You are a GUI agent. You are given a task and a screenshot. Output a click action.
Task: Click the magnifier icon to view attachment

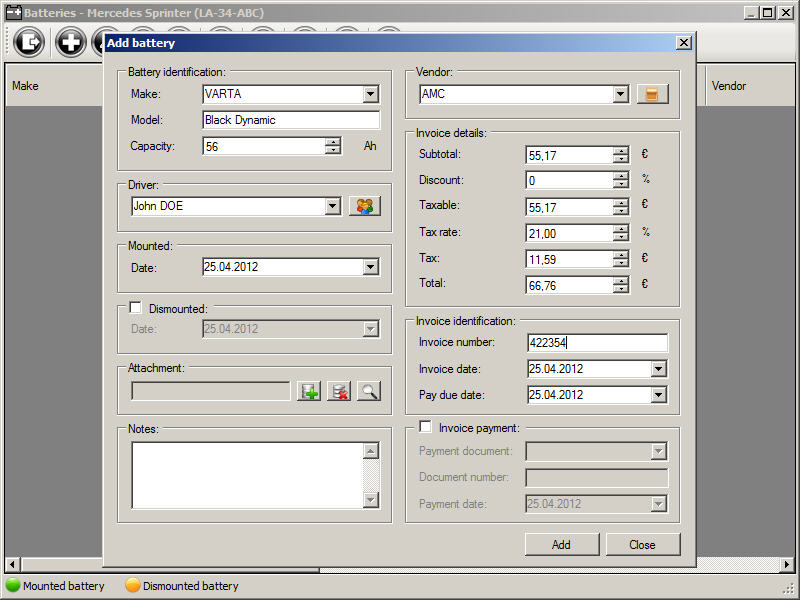(368, 391)
